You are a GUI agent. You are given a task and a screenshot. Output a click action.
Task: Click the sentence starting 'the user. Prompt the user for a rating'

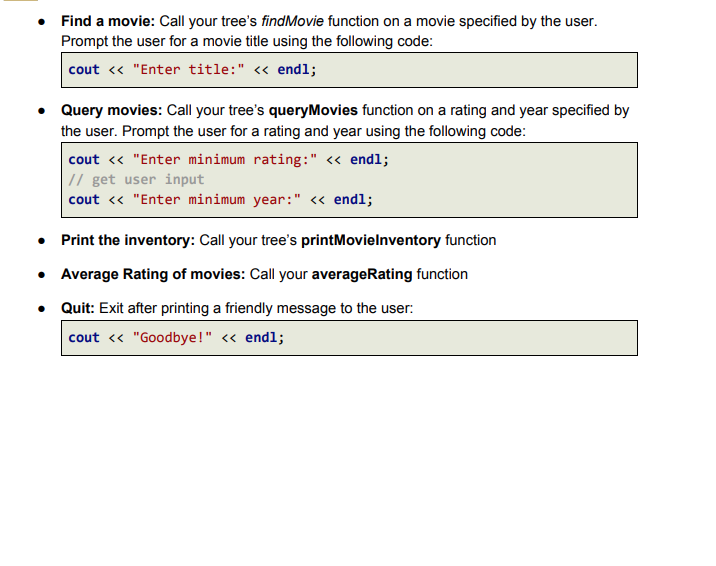294,131
